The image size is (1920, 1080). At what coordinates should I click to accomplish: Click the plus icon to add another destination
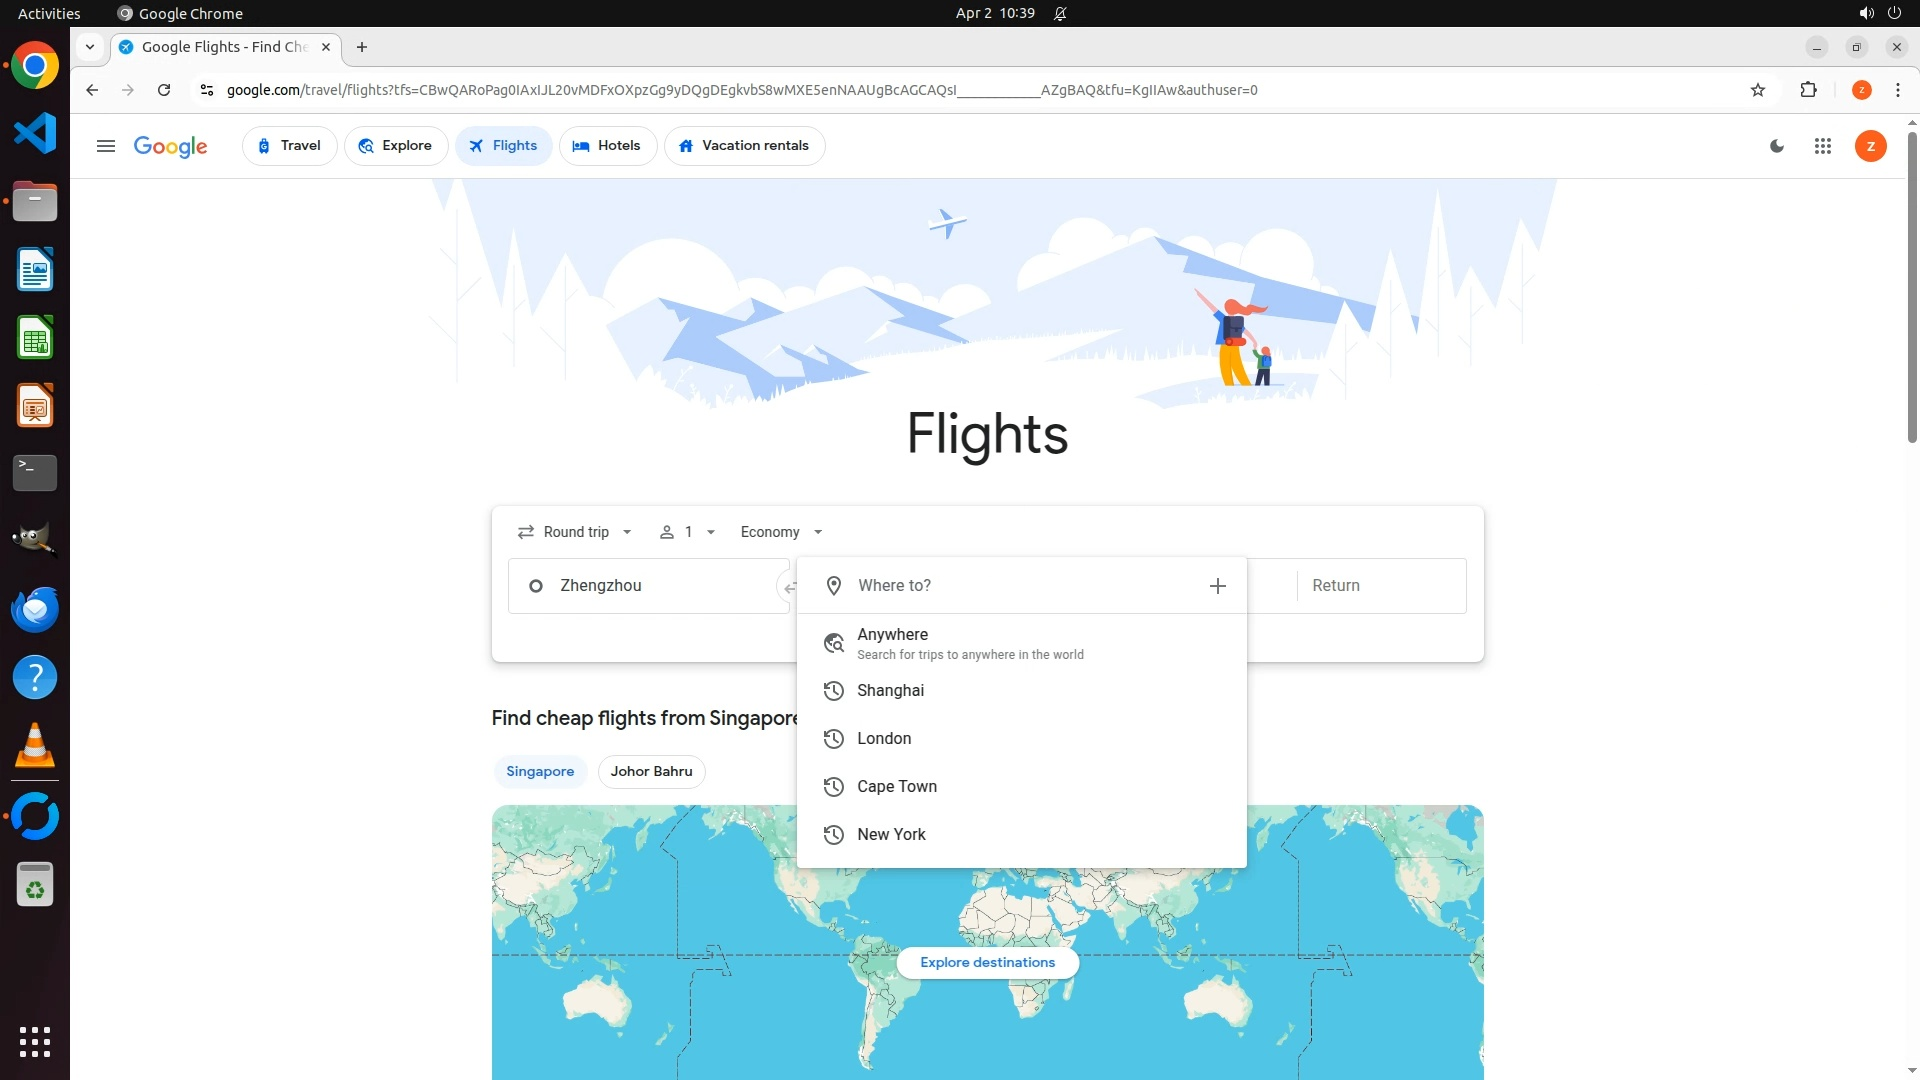click(x=1217, y=586)
